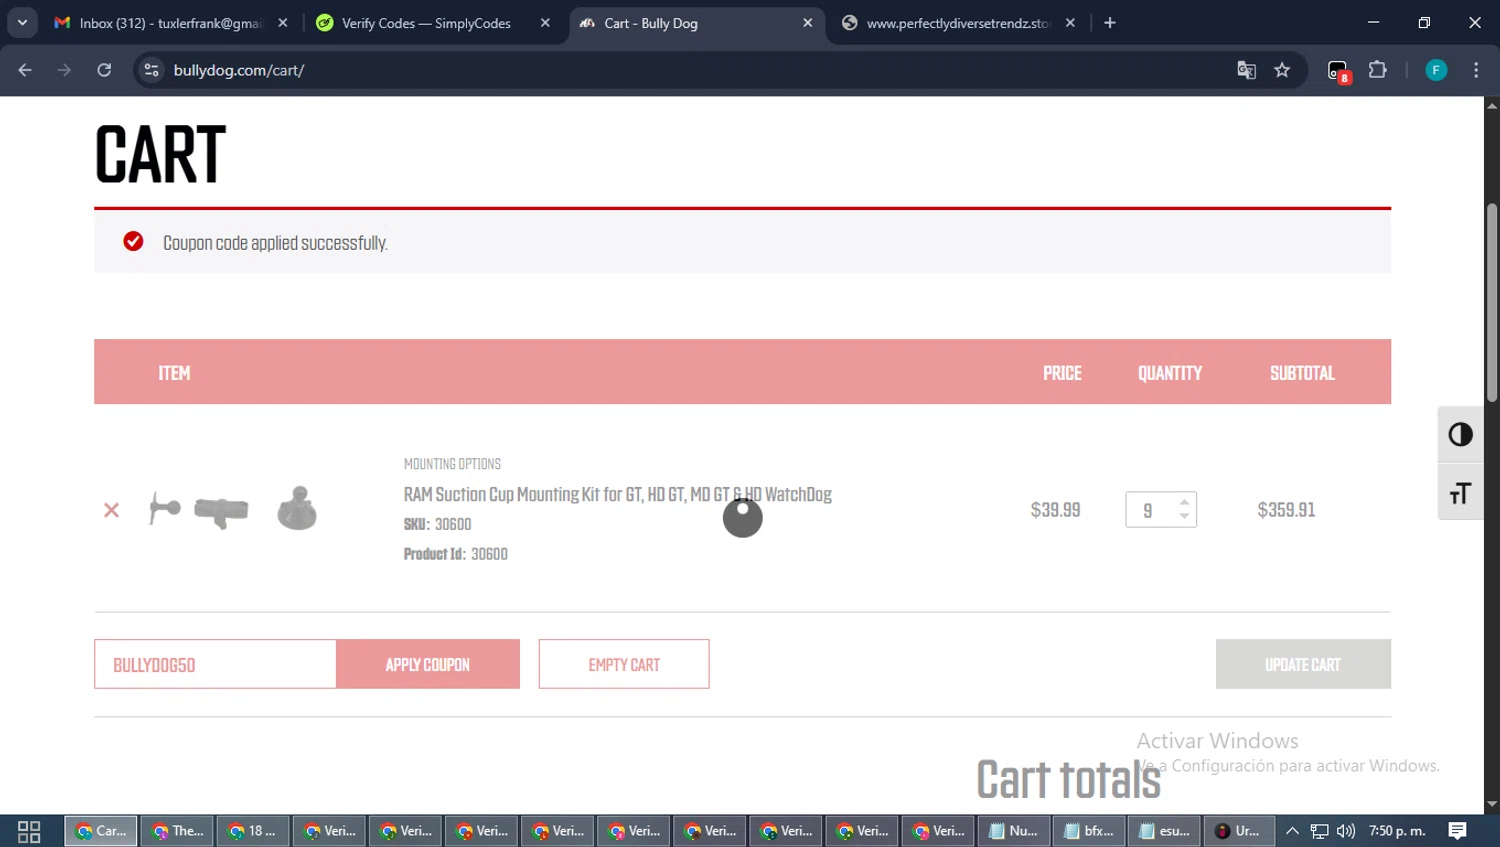The image size is (1500, 847).
Task: Click the price $39.99
Action: 1055,510
